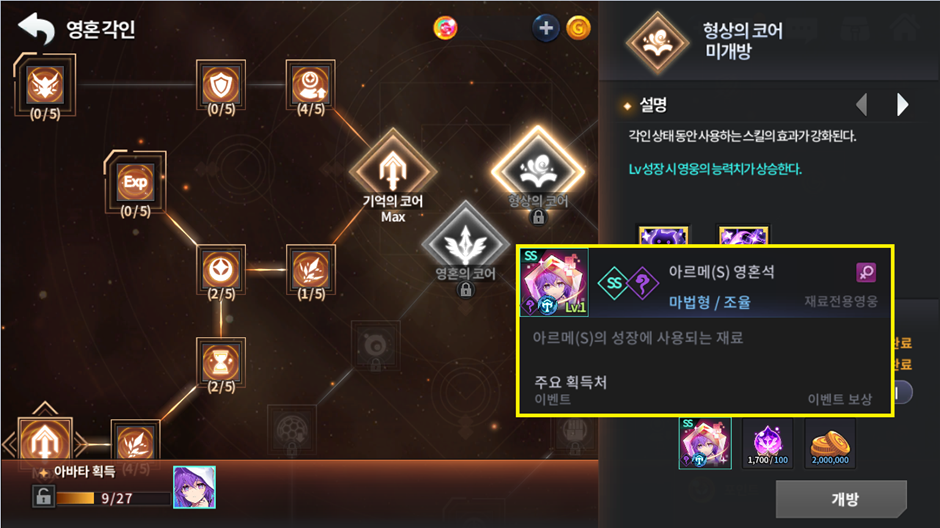Image resolution: width=940 pixels, height=528 pixels.
Task: Click the 개방 unlock button
Action: pos(842,499)
